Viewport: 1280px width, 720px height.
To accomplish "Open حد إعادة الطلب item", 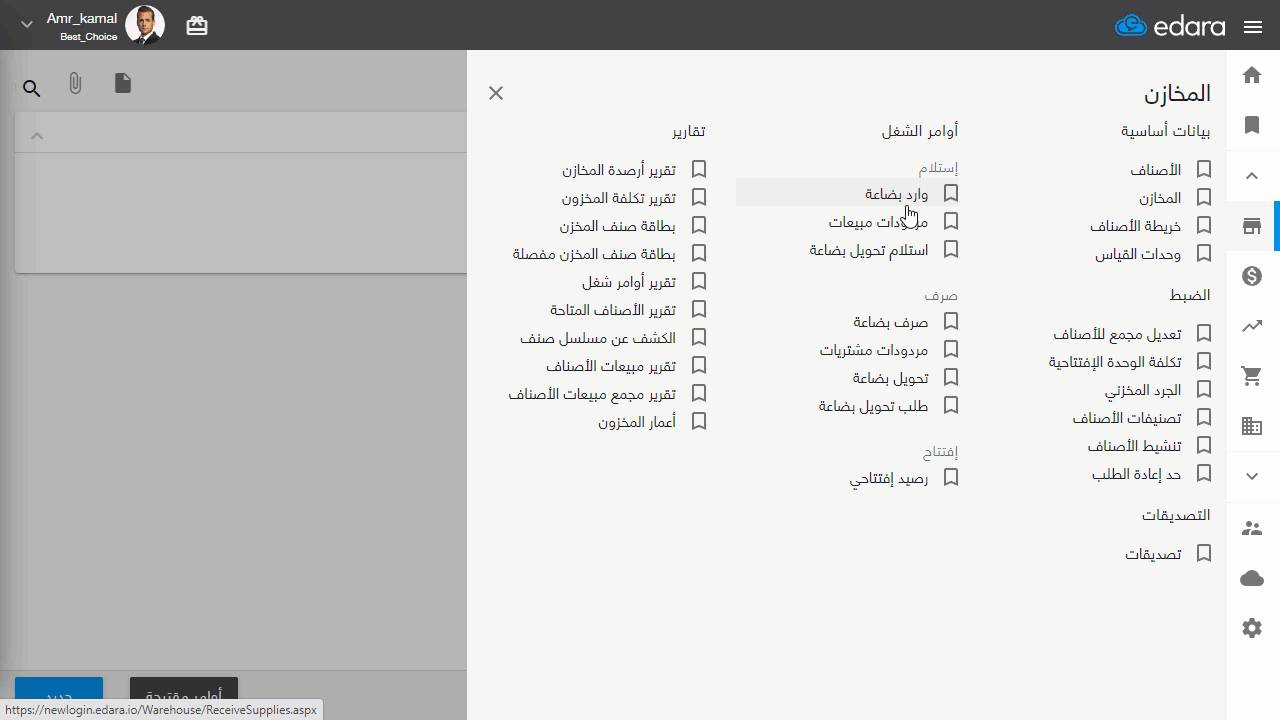I will [1137, 474].
